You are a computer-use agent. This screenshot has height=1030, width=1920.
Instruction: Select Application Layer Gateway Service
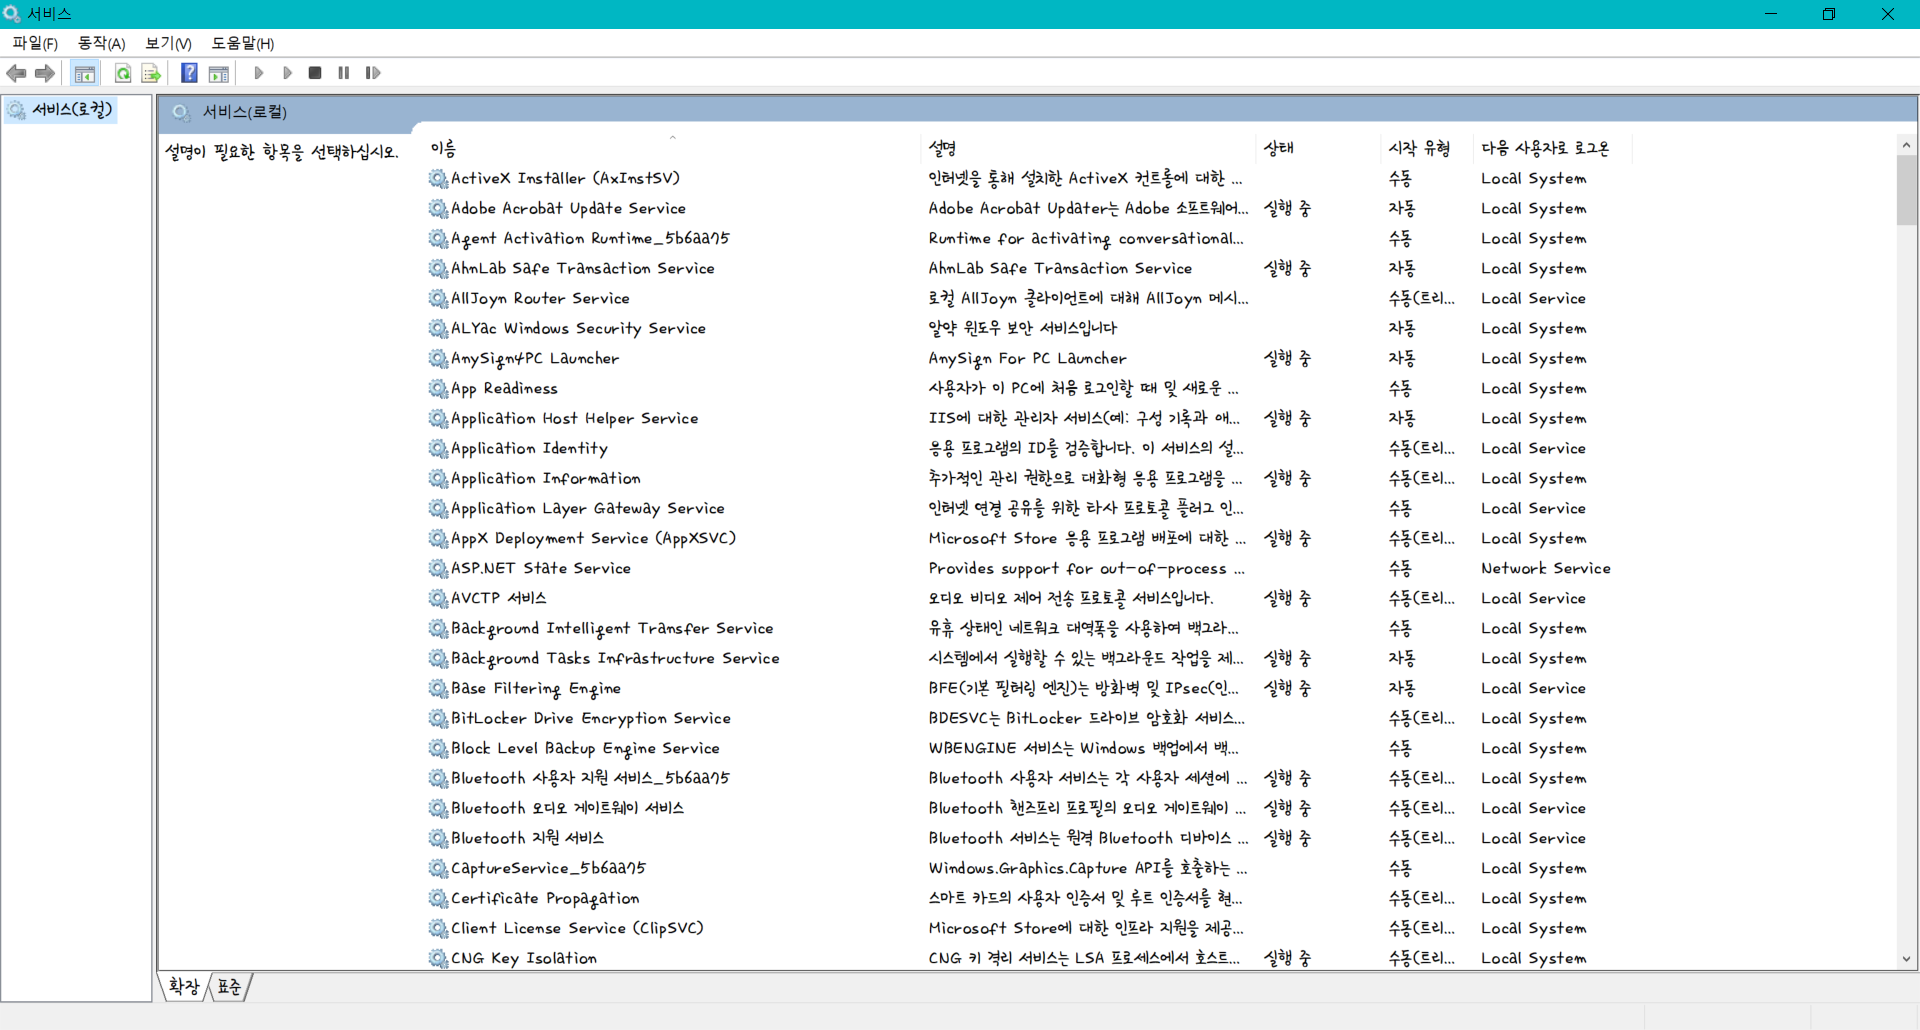tap(587, 508)
